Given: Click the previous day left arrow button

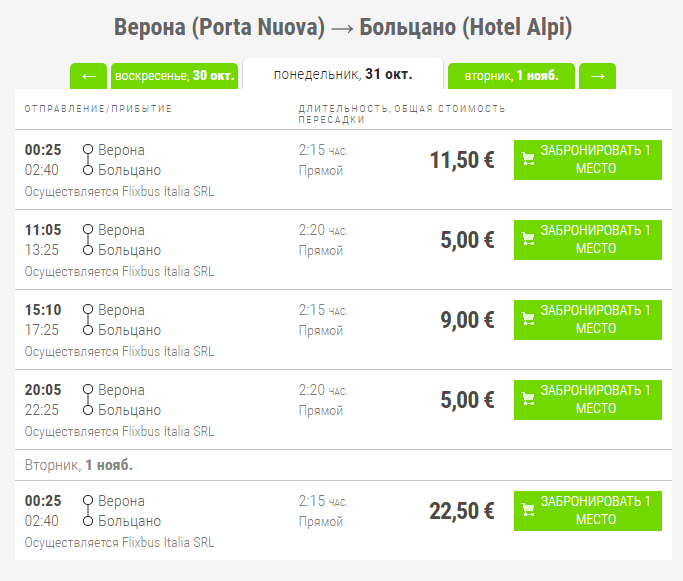Looking at the screenshot, I should pos(88,76).
